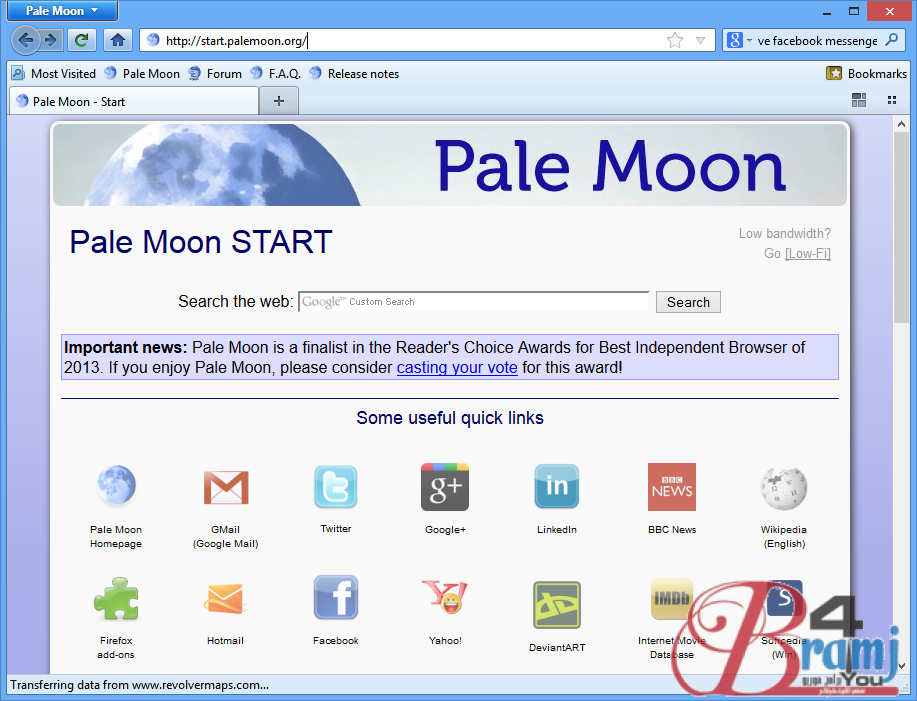Reload the page with the refresh icon
The height and width of the screenshot is (701, 917).
[83, 41]
